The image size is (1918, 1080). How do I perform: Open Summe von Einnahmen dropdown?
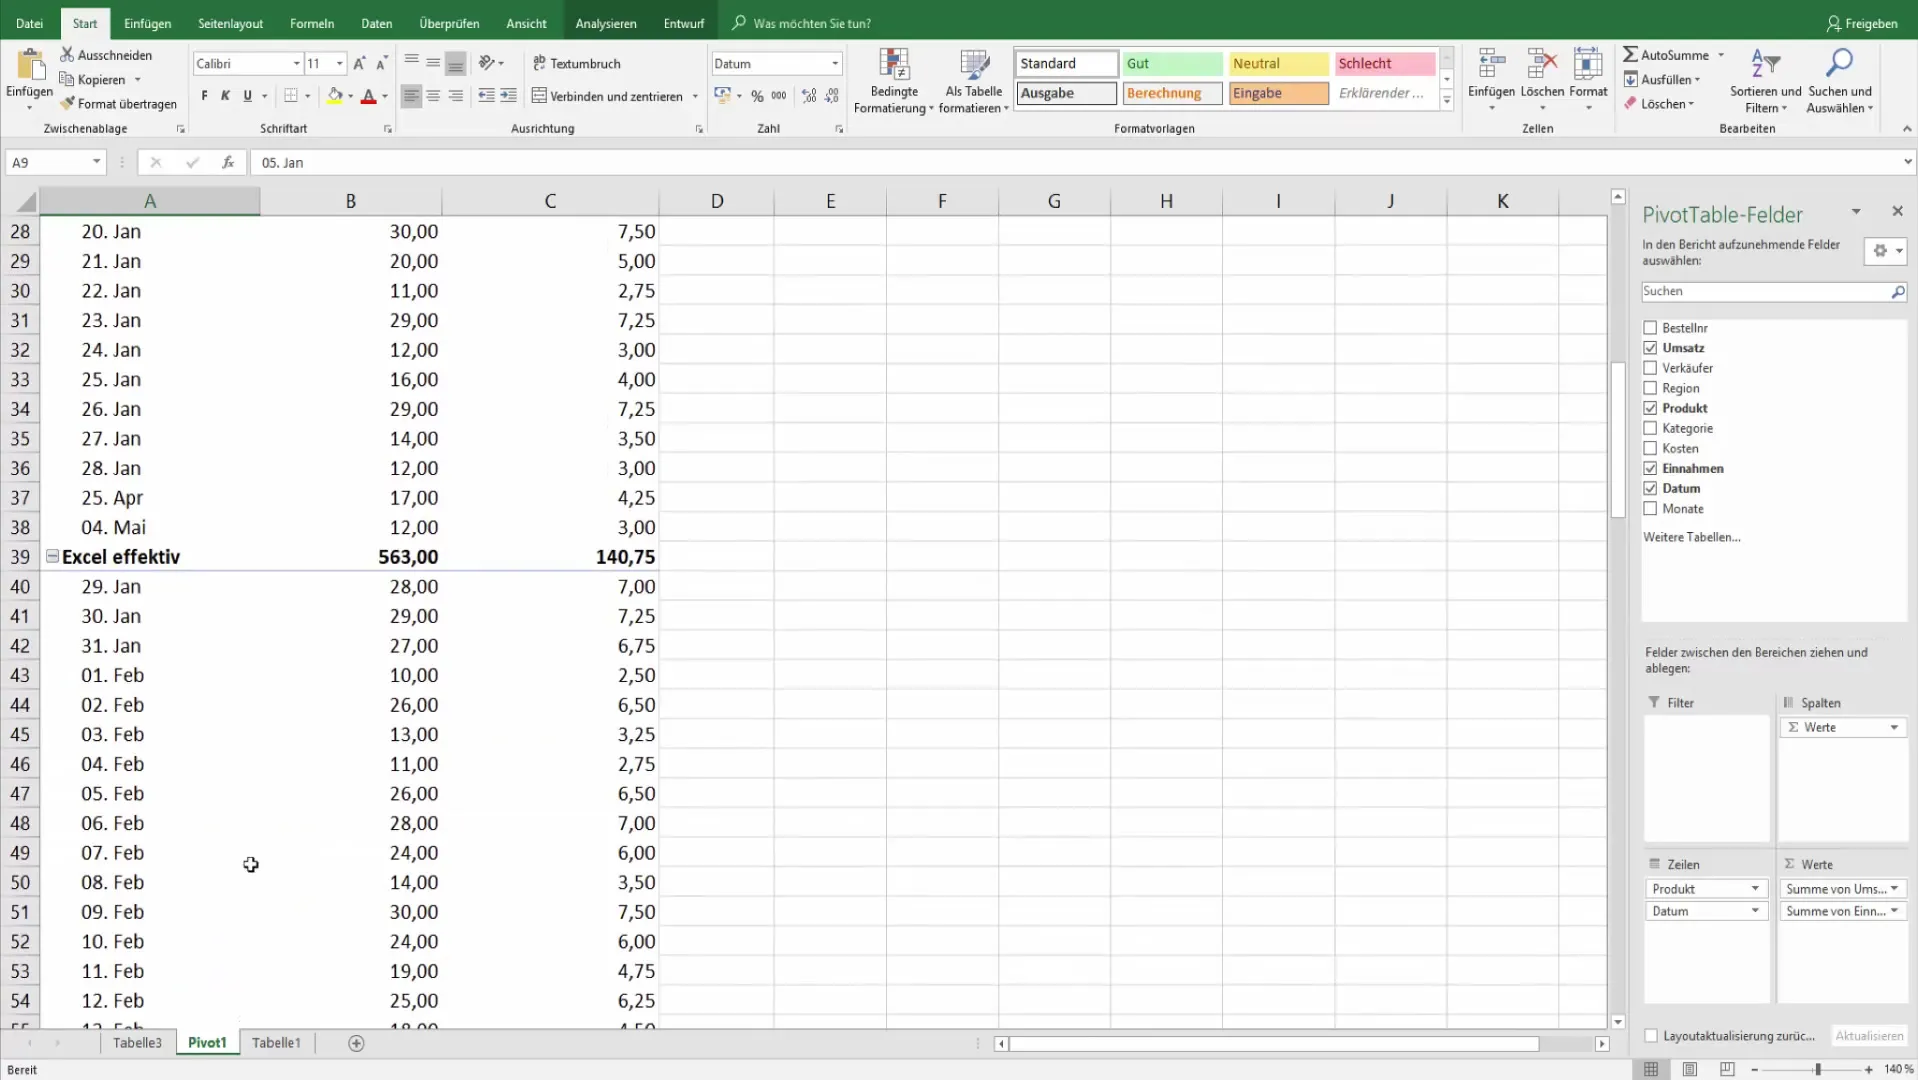[x=1894, y=911]
